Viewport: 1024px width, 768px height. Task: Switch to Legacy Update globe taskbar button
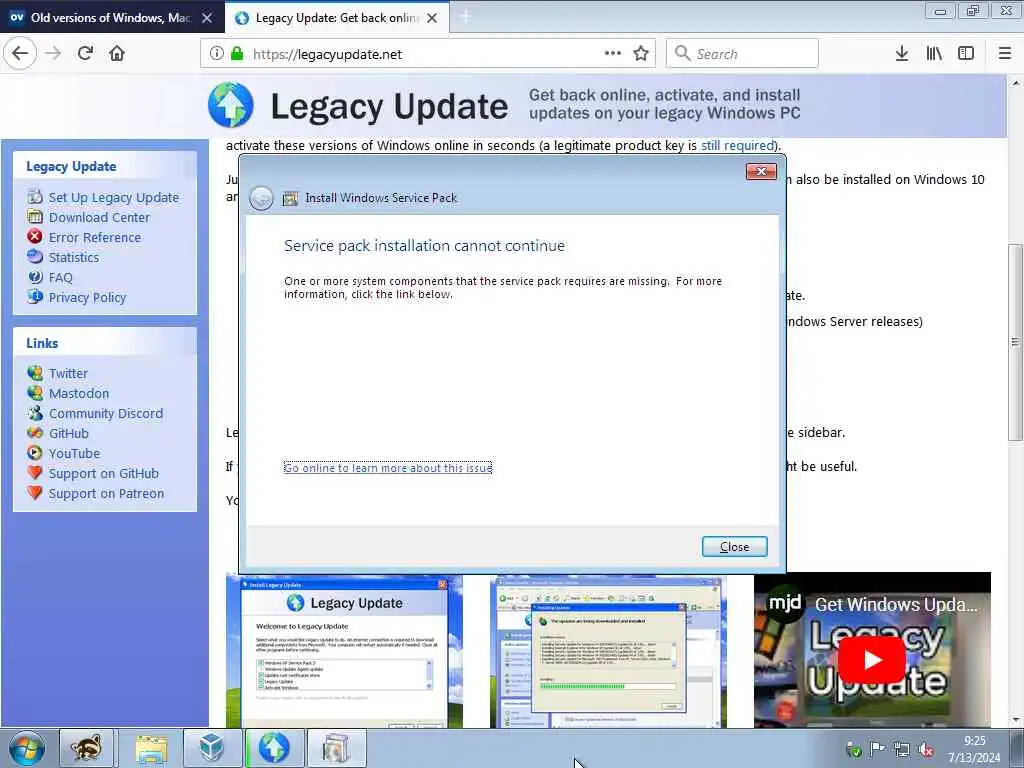point(274,748)
